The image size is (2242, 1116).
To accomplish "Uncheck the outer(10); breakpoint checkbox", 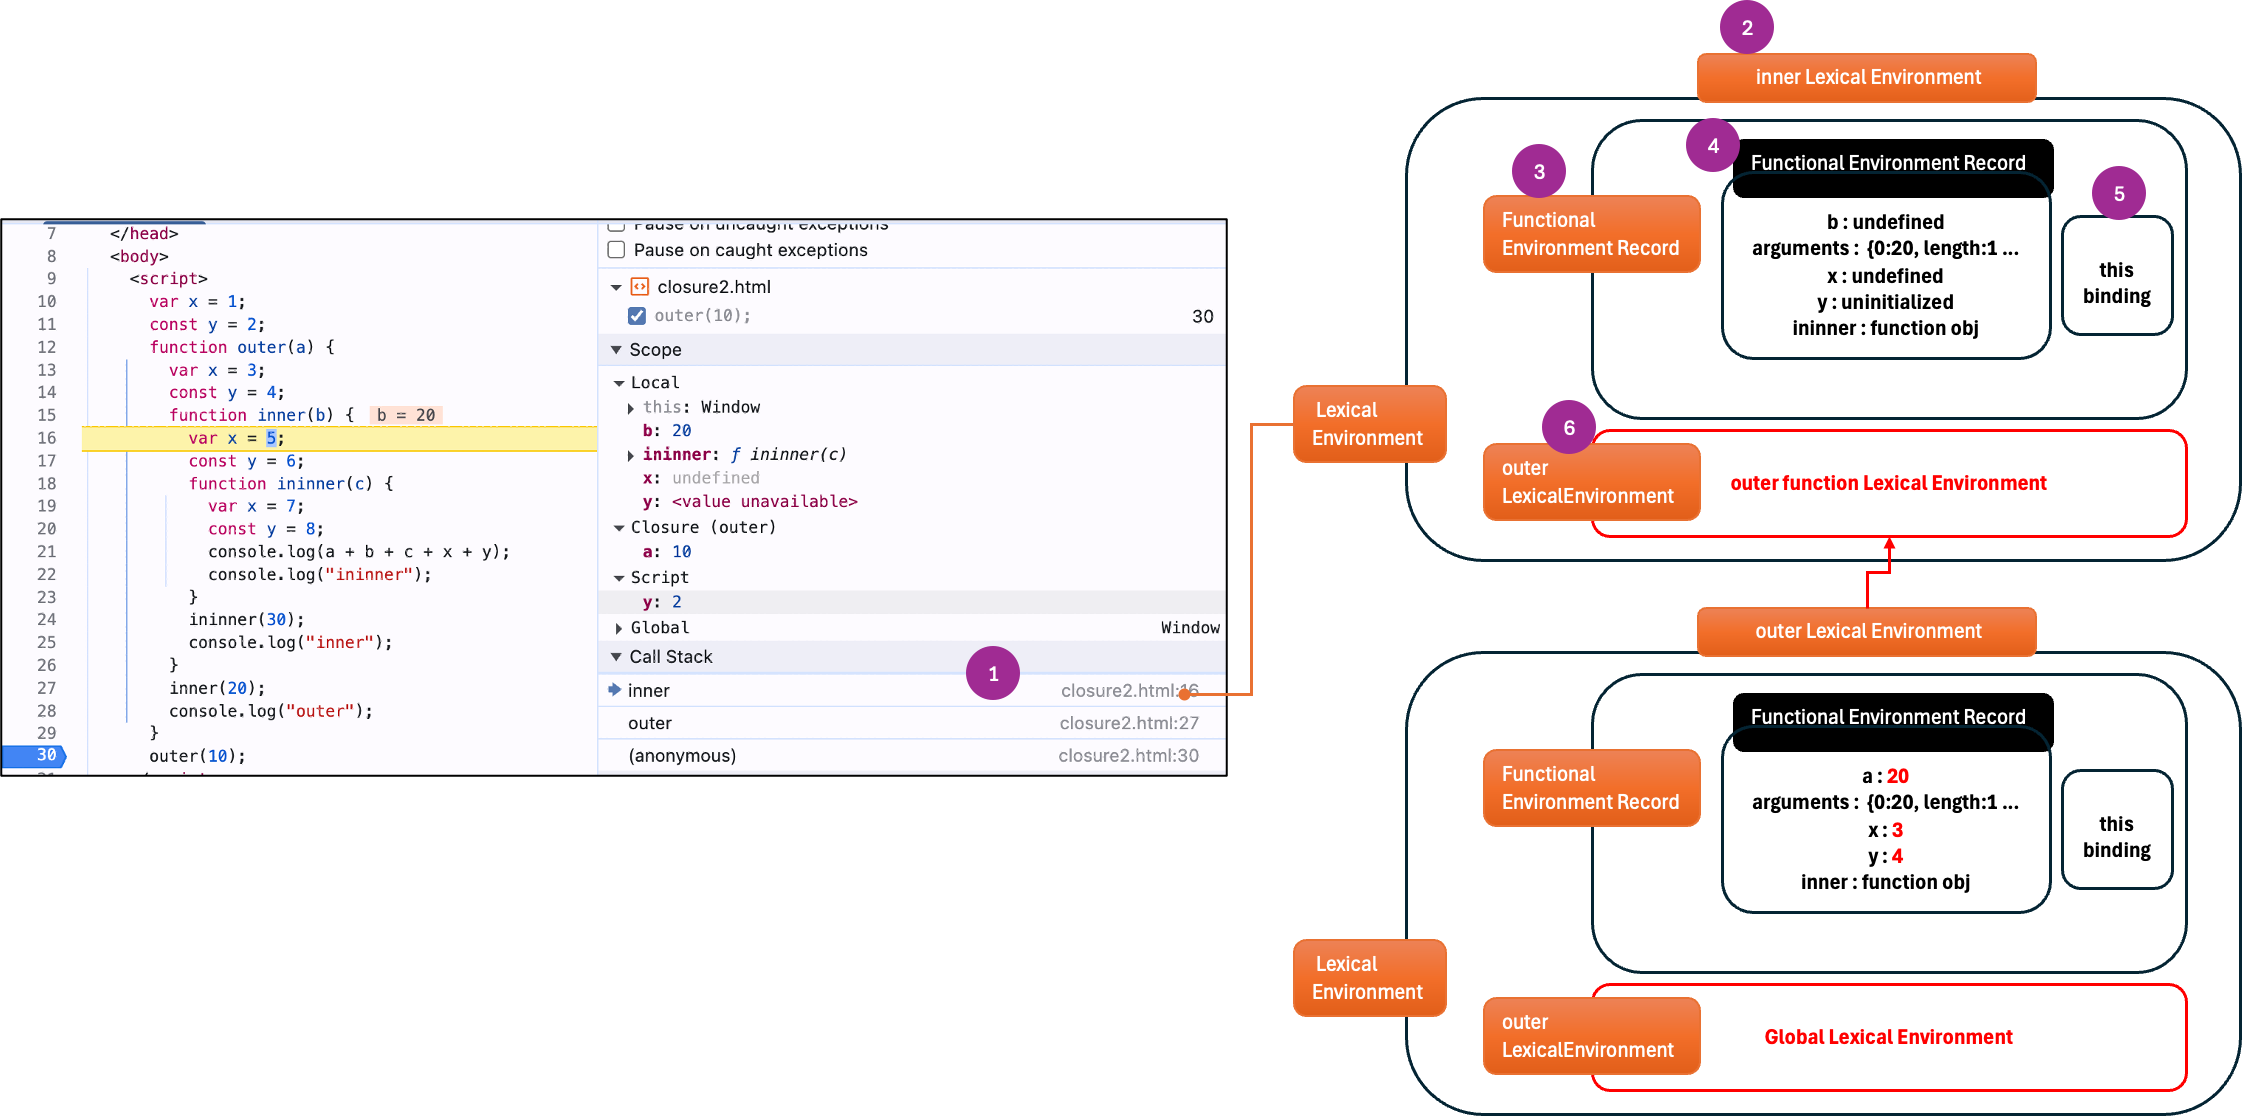I will click(x=637, y=316).
